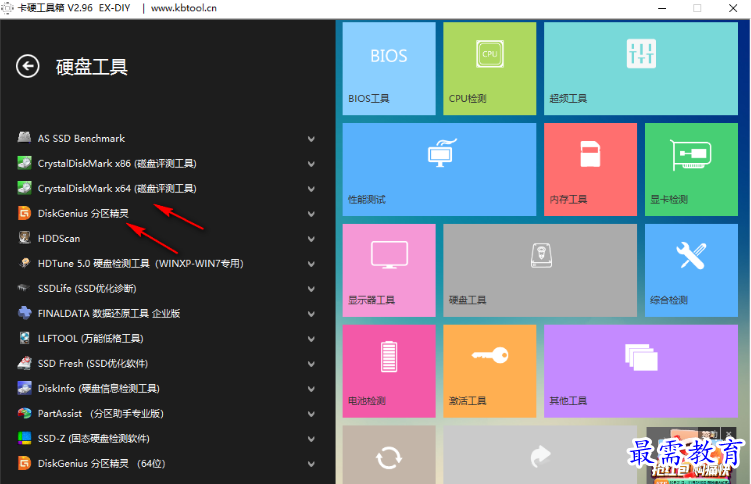Open the 超频工具 tile
Screen dimensions: 751x484
click(x=641, y=68)
